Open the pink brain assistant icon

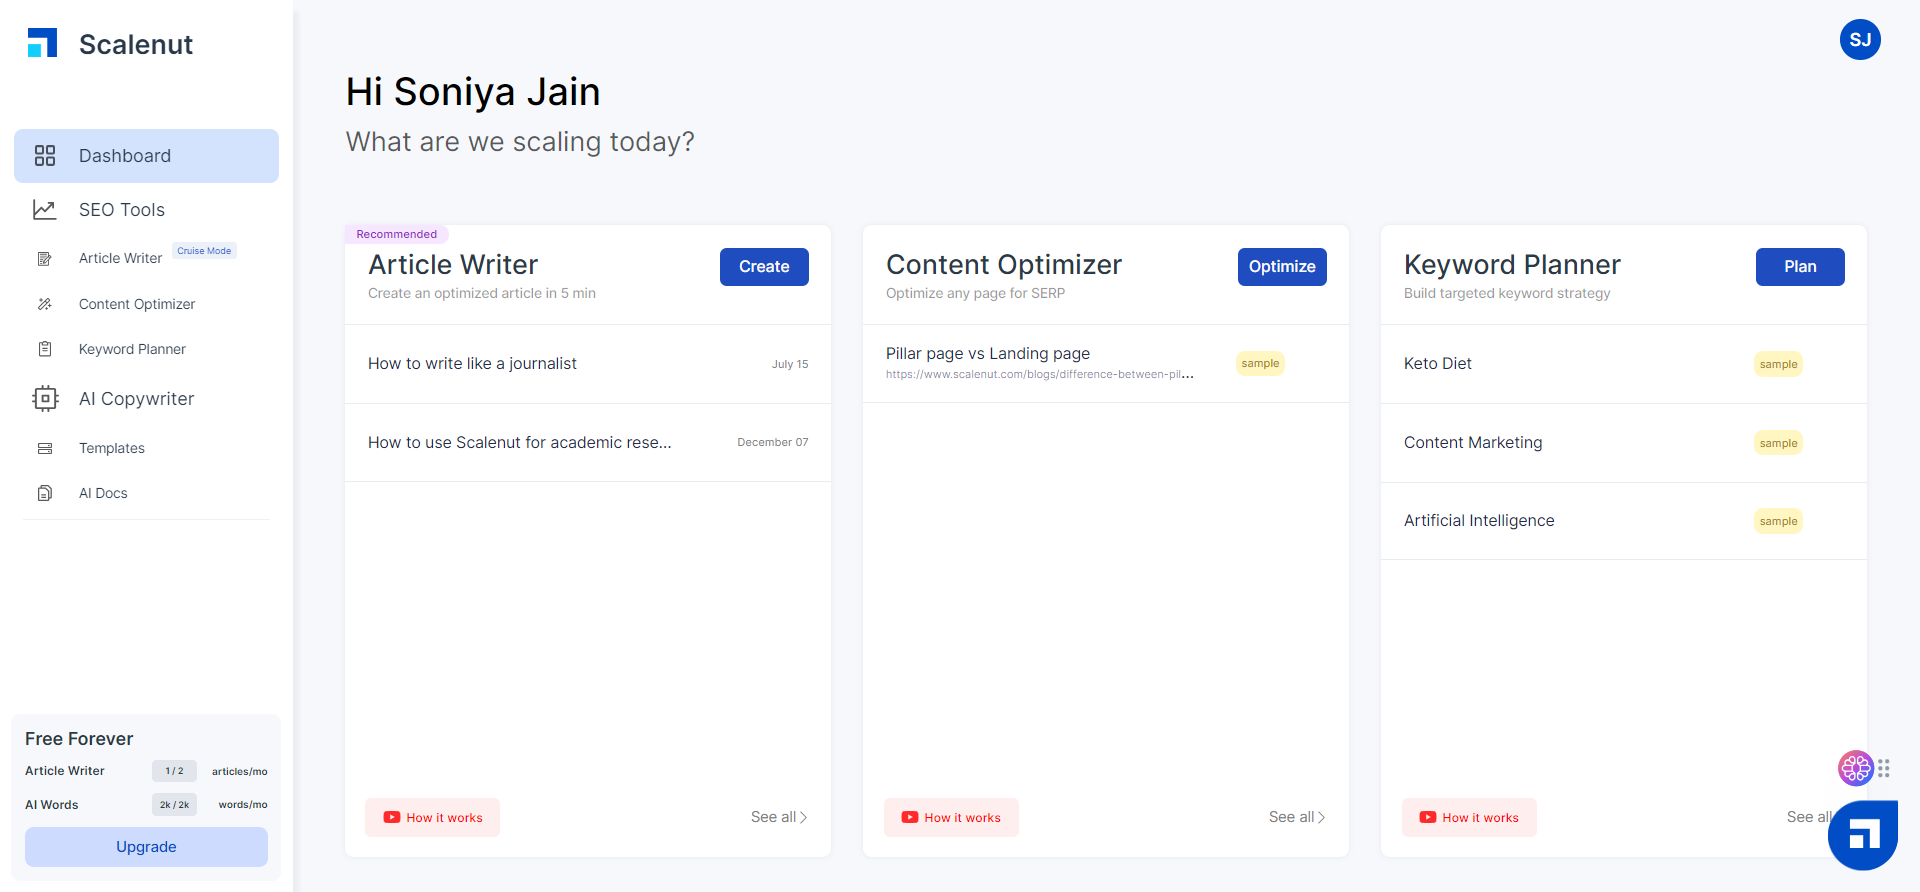click(x=1855, y=768)
